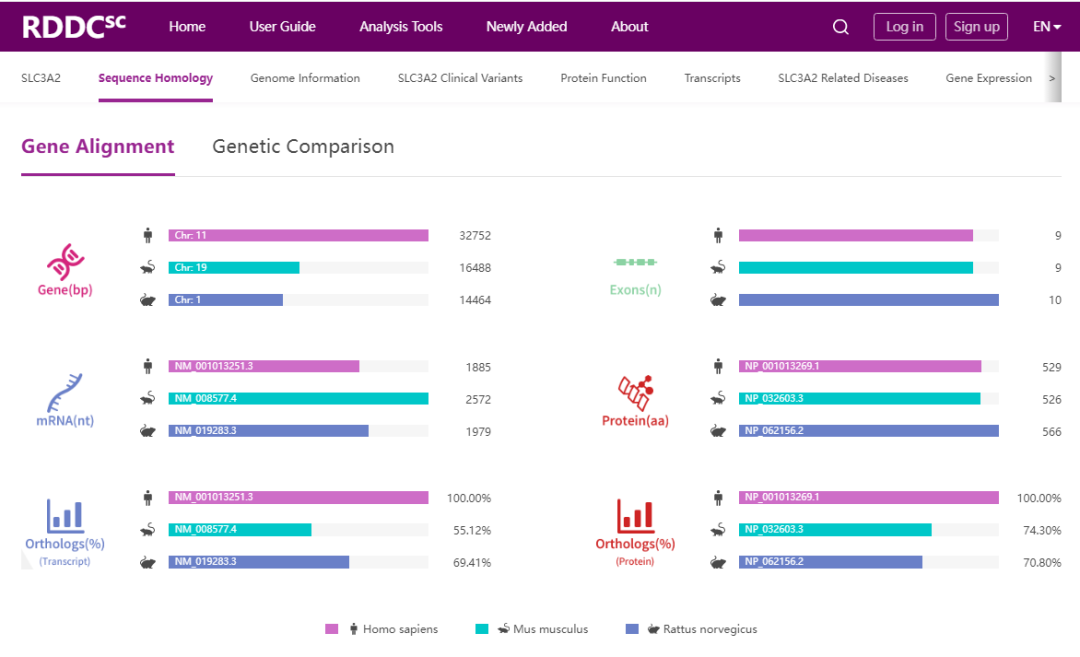Click the search magnifier icon
The image size is (1080, 657).
(840, 27)
